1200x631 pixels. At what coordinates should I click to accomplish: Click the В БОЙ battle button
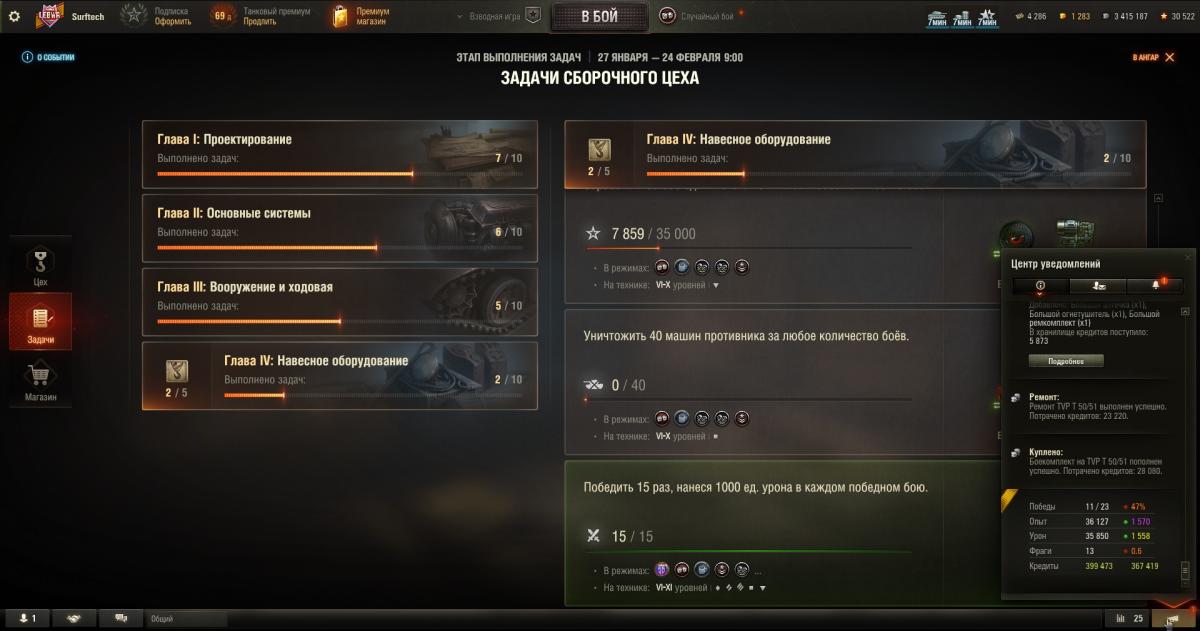(x=599, y=16)
